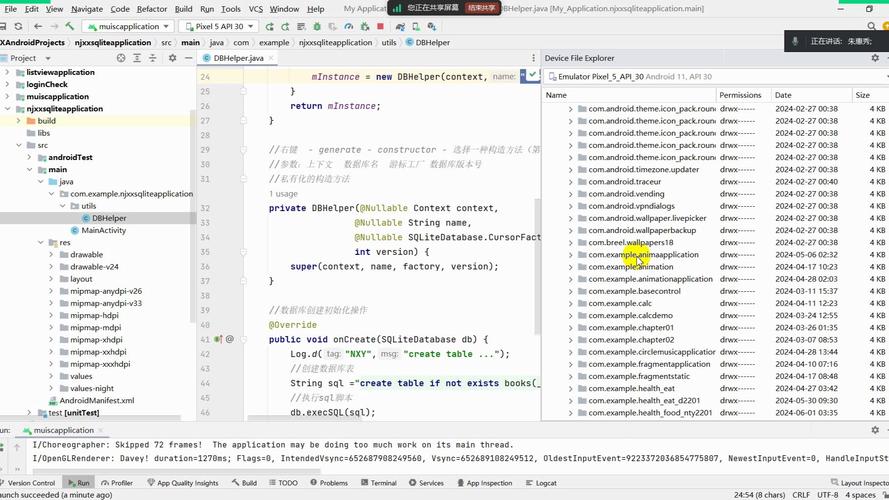This screenshot has height=500, width=889.
Task: Click editor tabs more options icon
Action: 533,58
